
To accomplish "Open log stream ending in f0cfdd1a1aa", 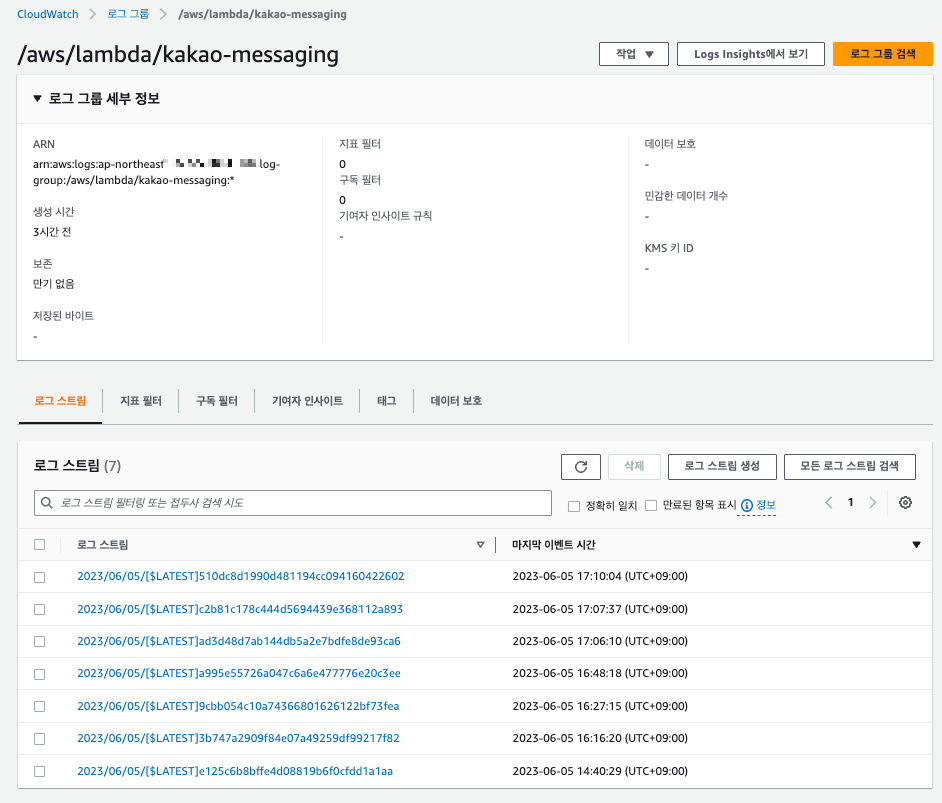I will click(235, 771).
